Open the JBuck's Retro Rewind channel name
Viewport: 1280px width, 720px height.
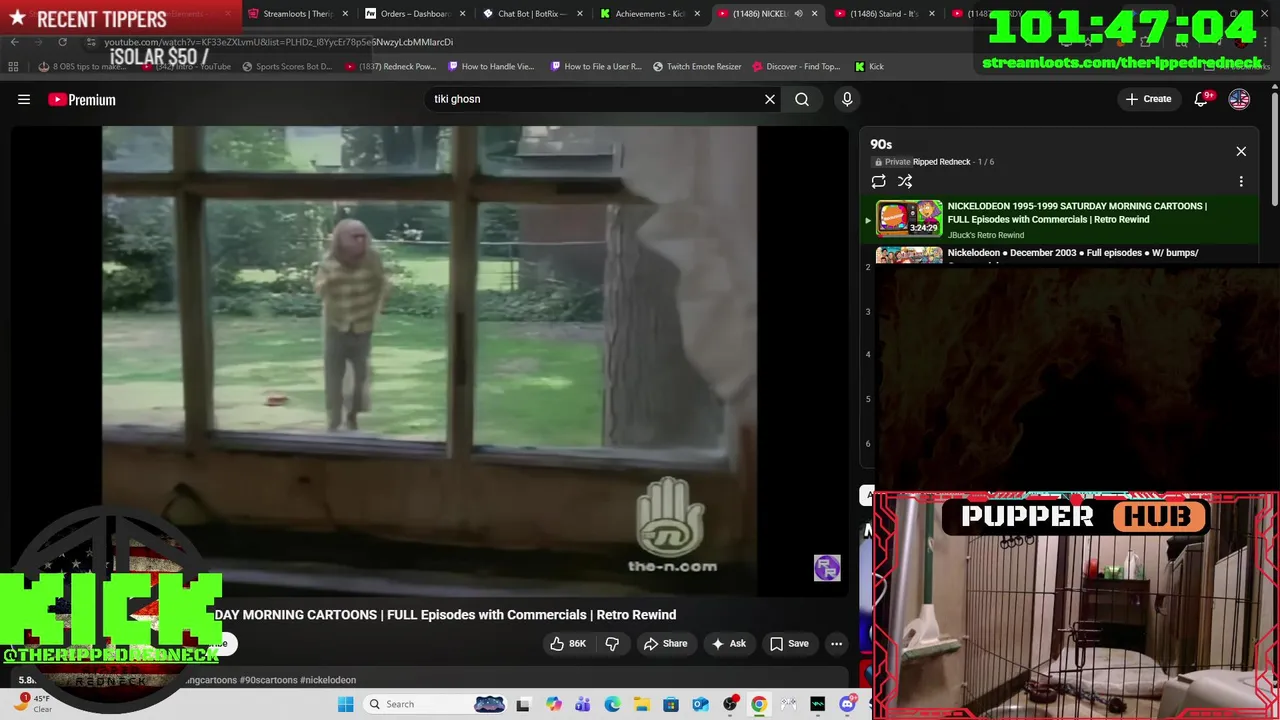click(x=986, y=235)
